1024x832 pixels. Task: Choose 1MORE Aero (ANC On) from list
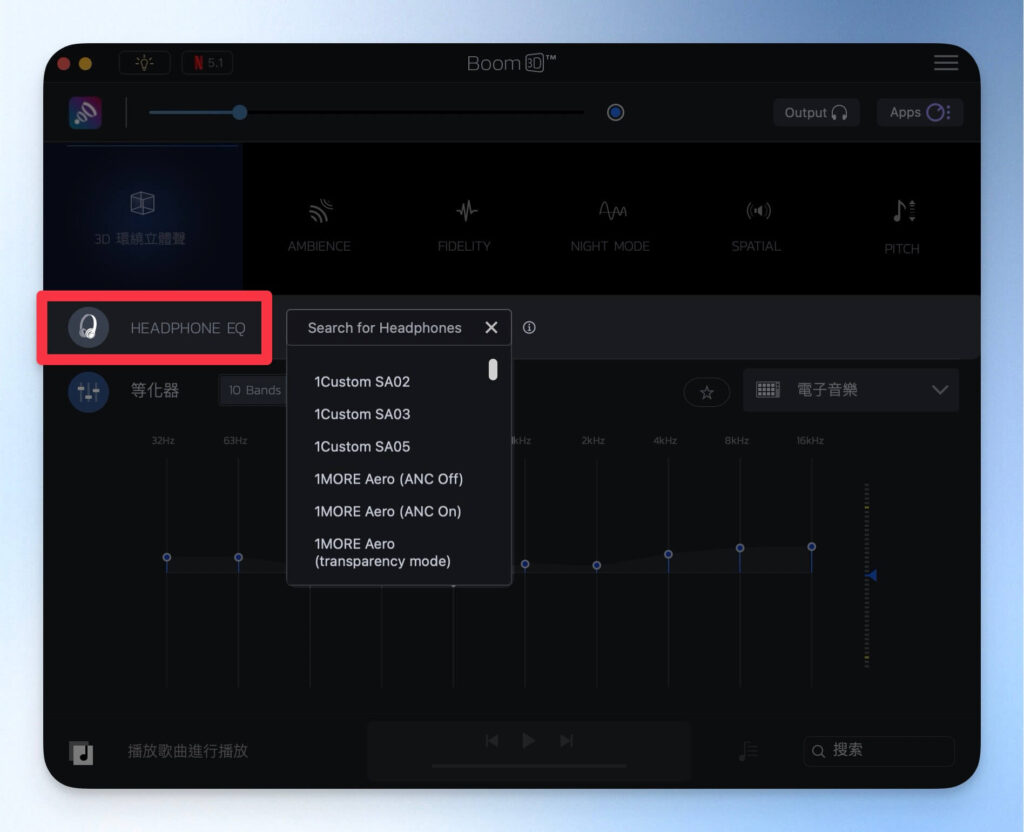tap(388, 511)
